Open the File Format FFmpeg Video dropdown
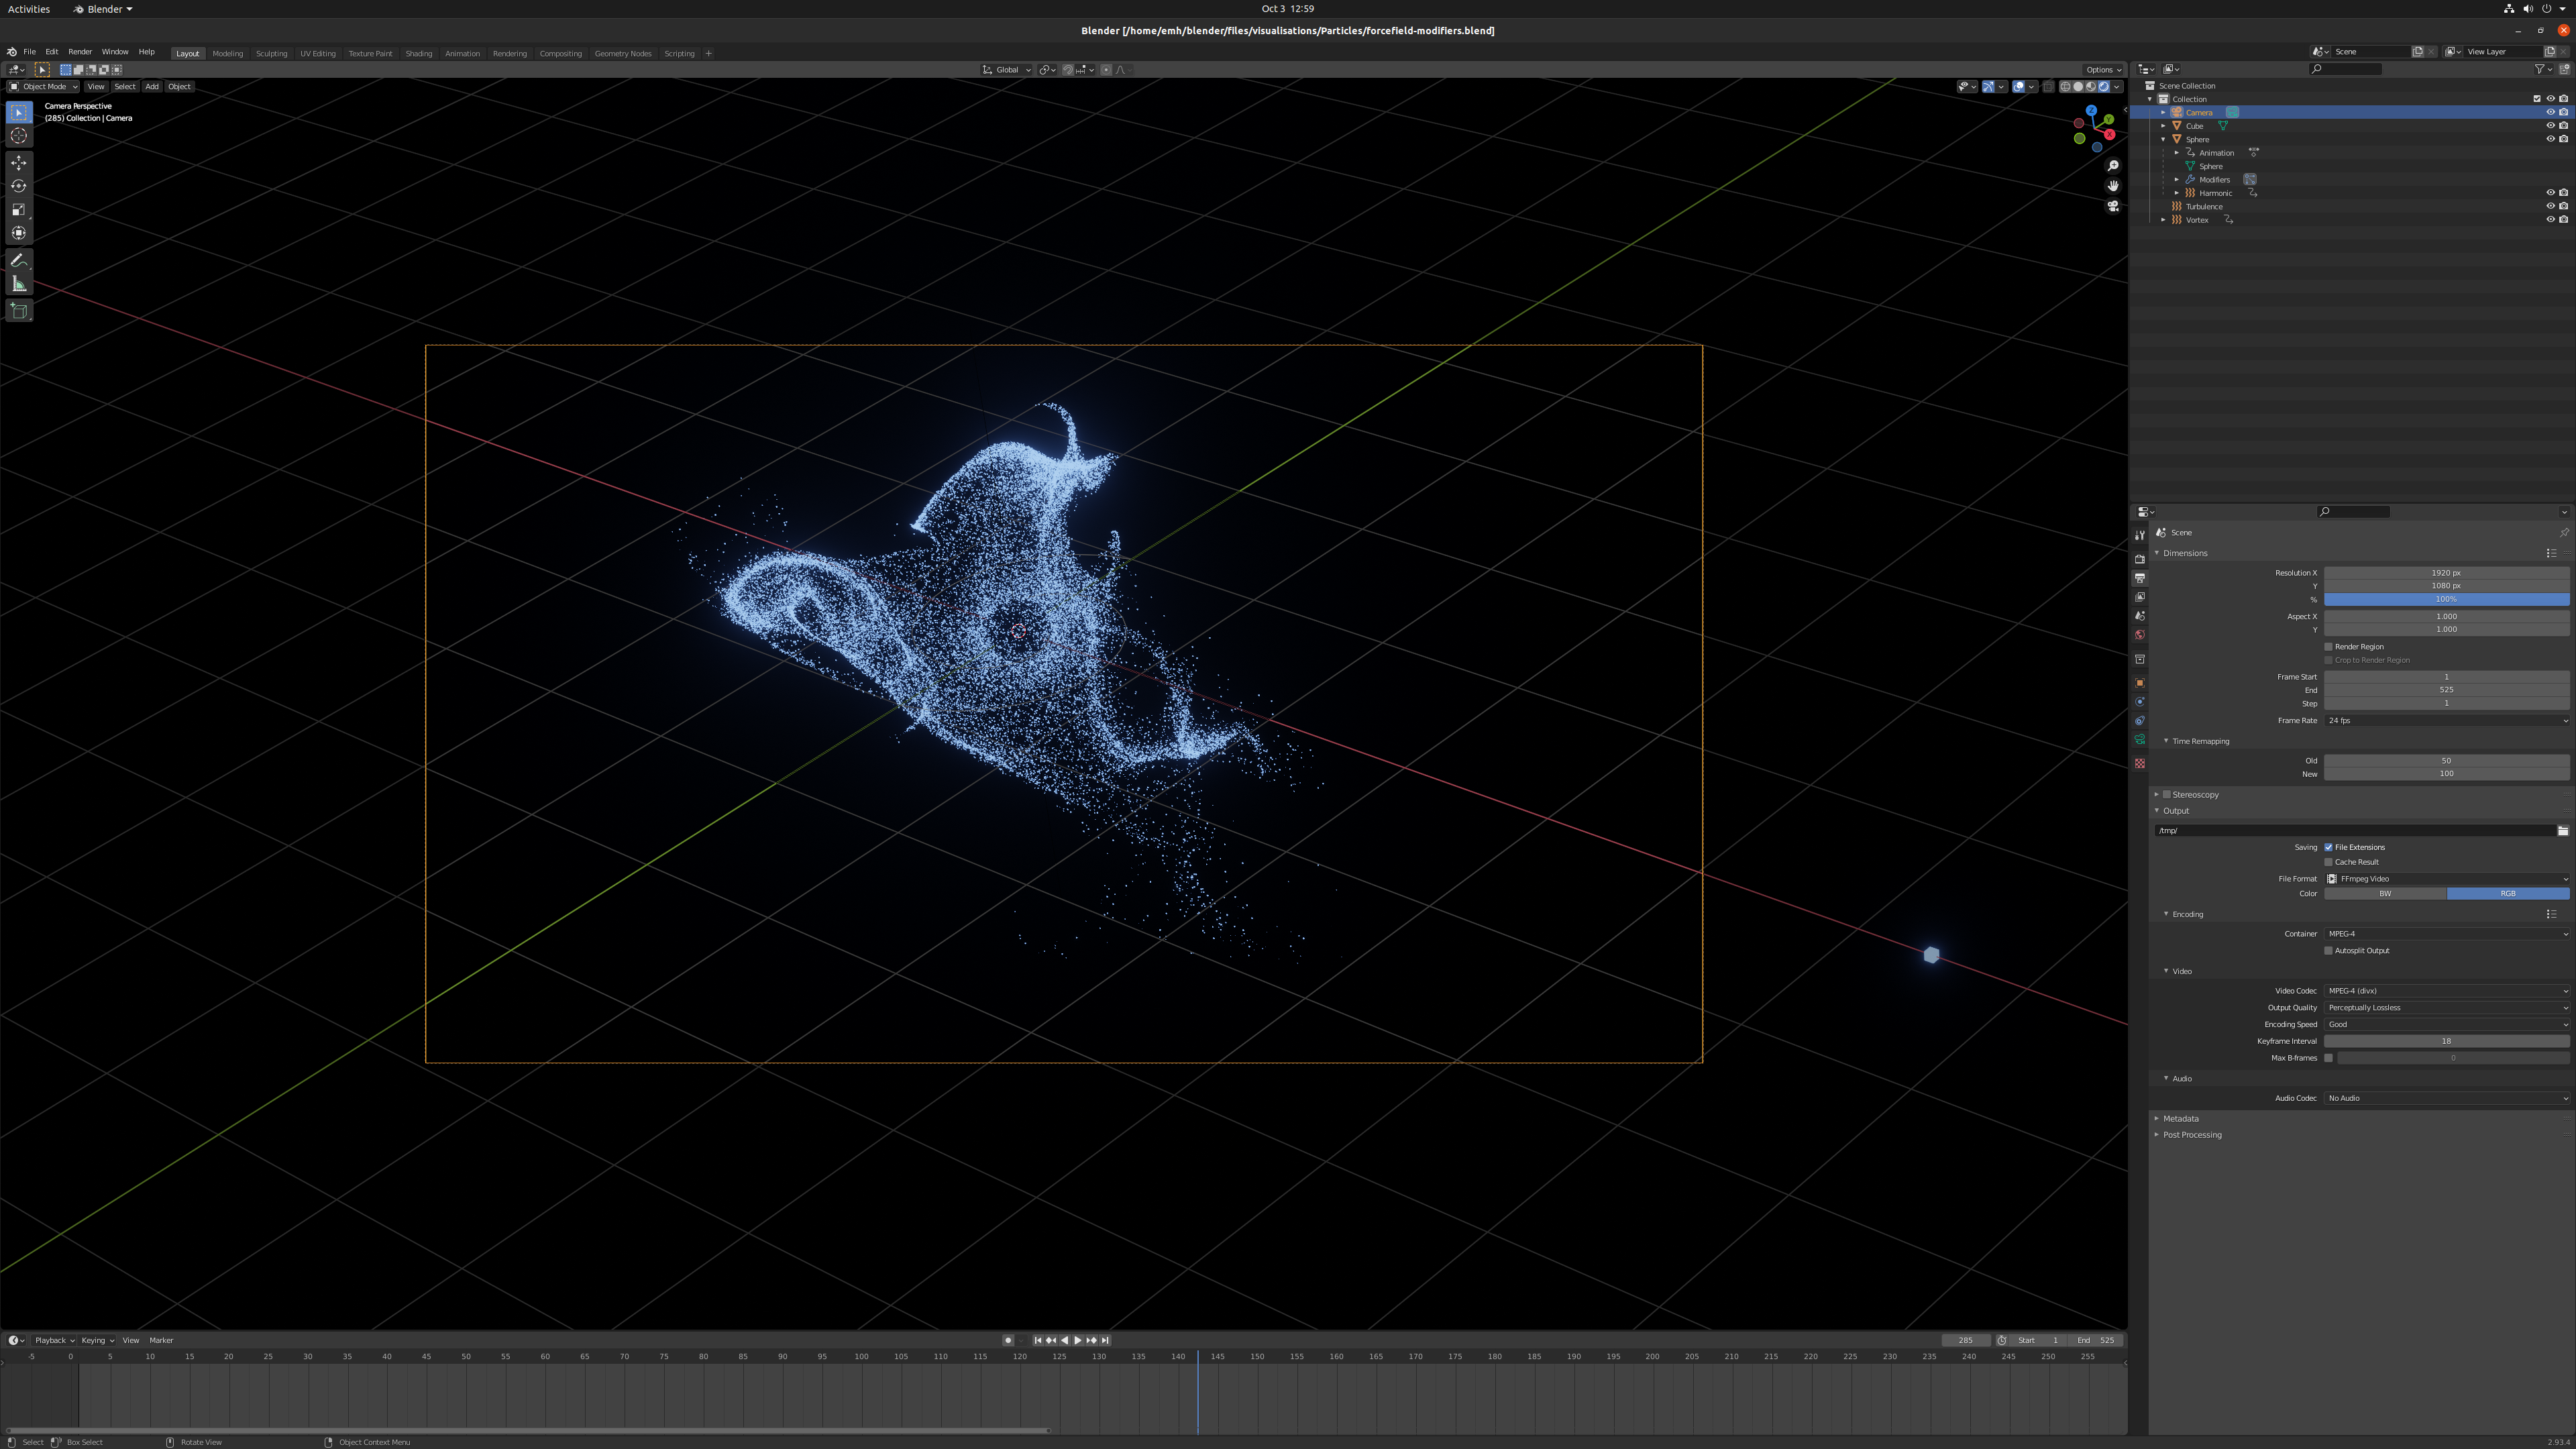The height and width of the screenshot is (1449, 2576). [2446, 879]
